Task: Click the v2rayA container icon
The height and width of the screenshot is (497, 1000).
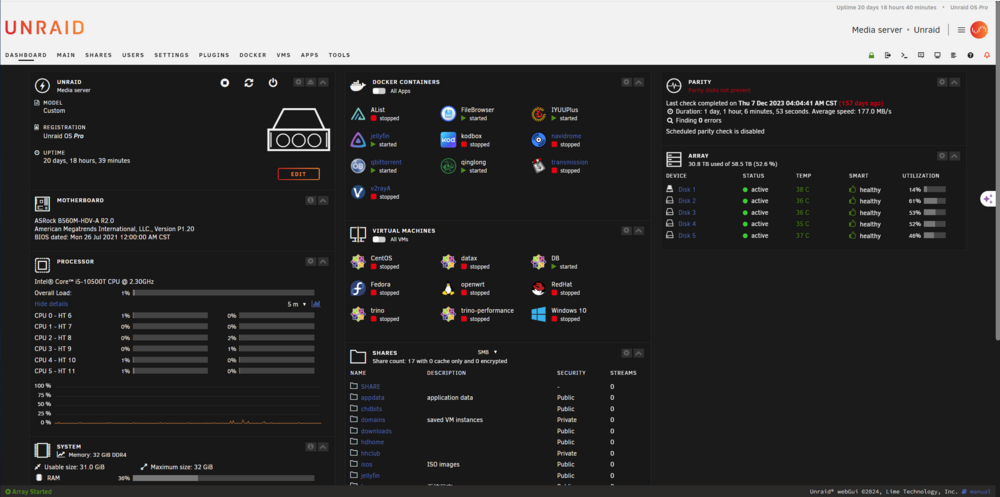Action: click(x=358, y=192)
